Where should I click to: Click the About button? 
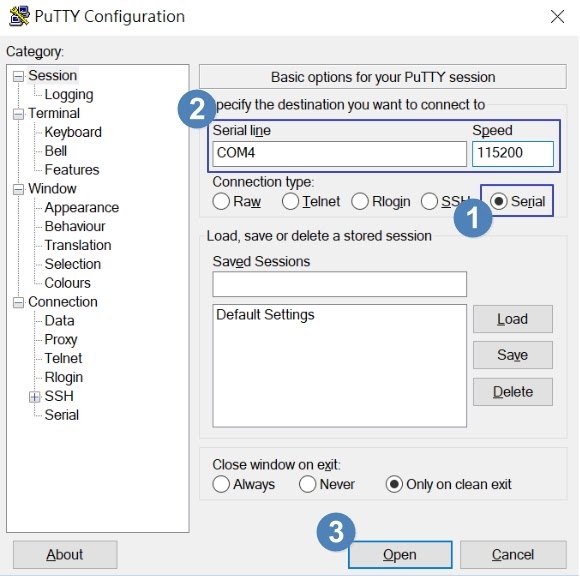[65, 555]
